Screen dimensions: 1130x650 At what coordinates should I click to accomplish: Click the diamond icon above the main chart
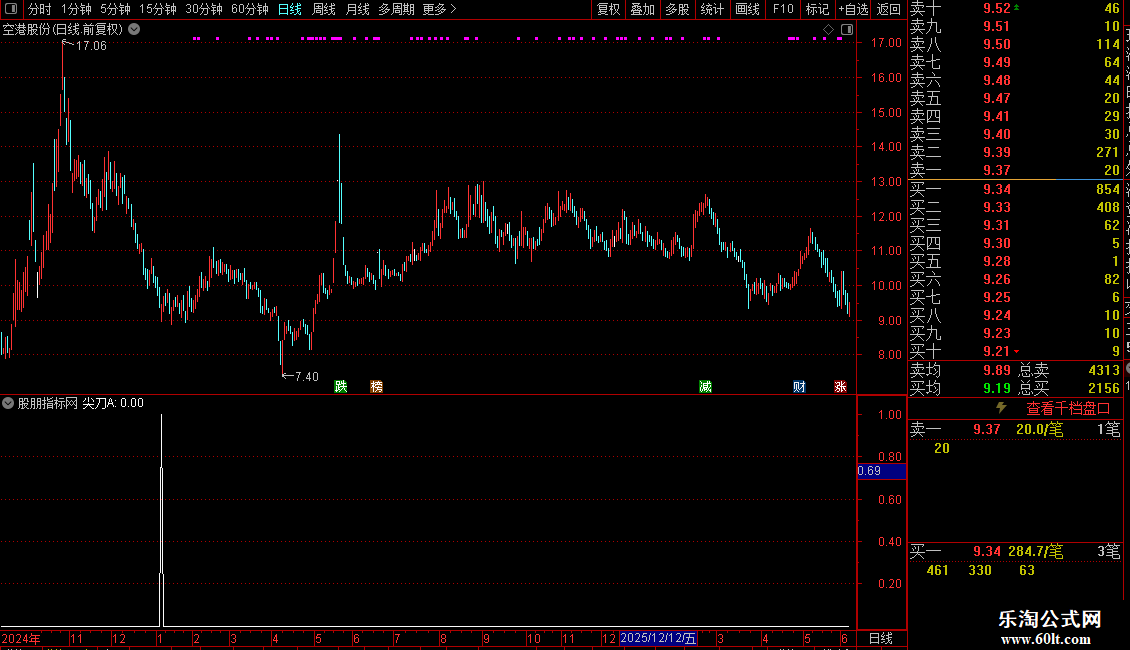coord(828,30)
